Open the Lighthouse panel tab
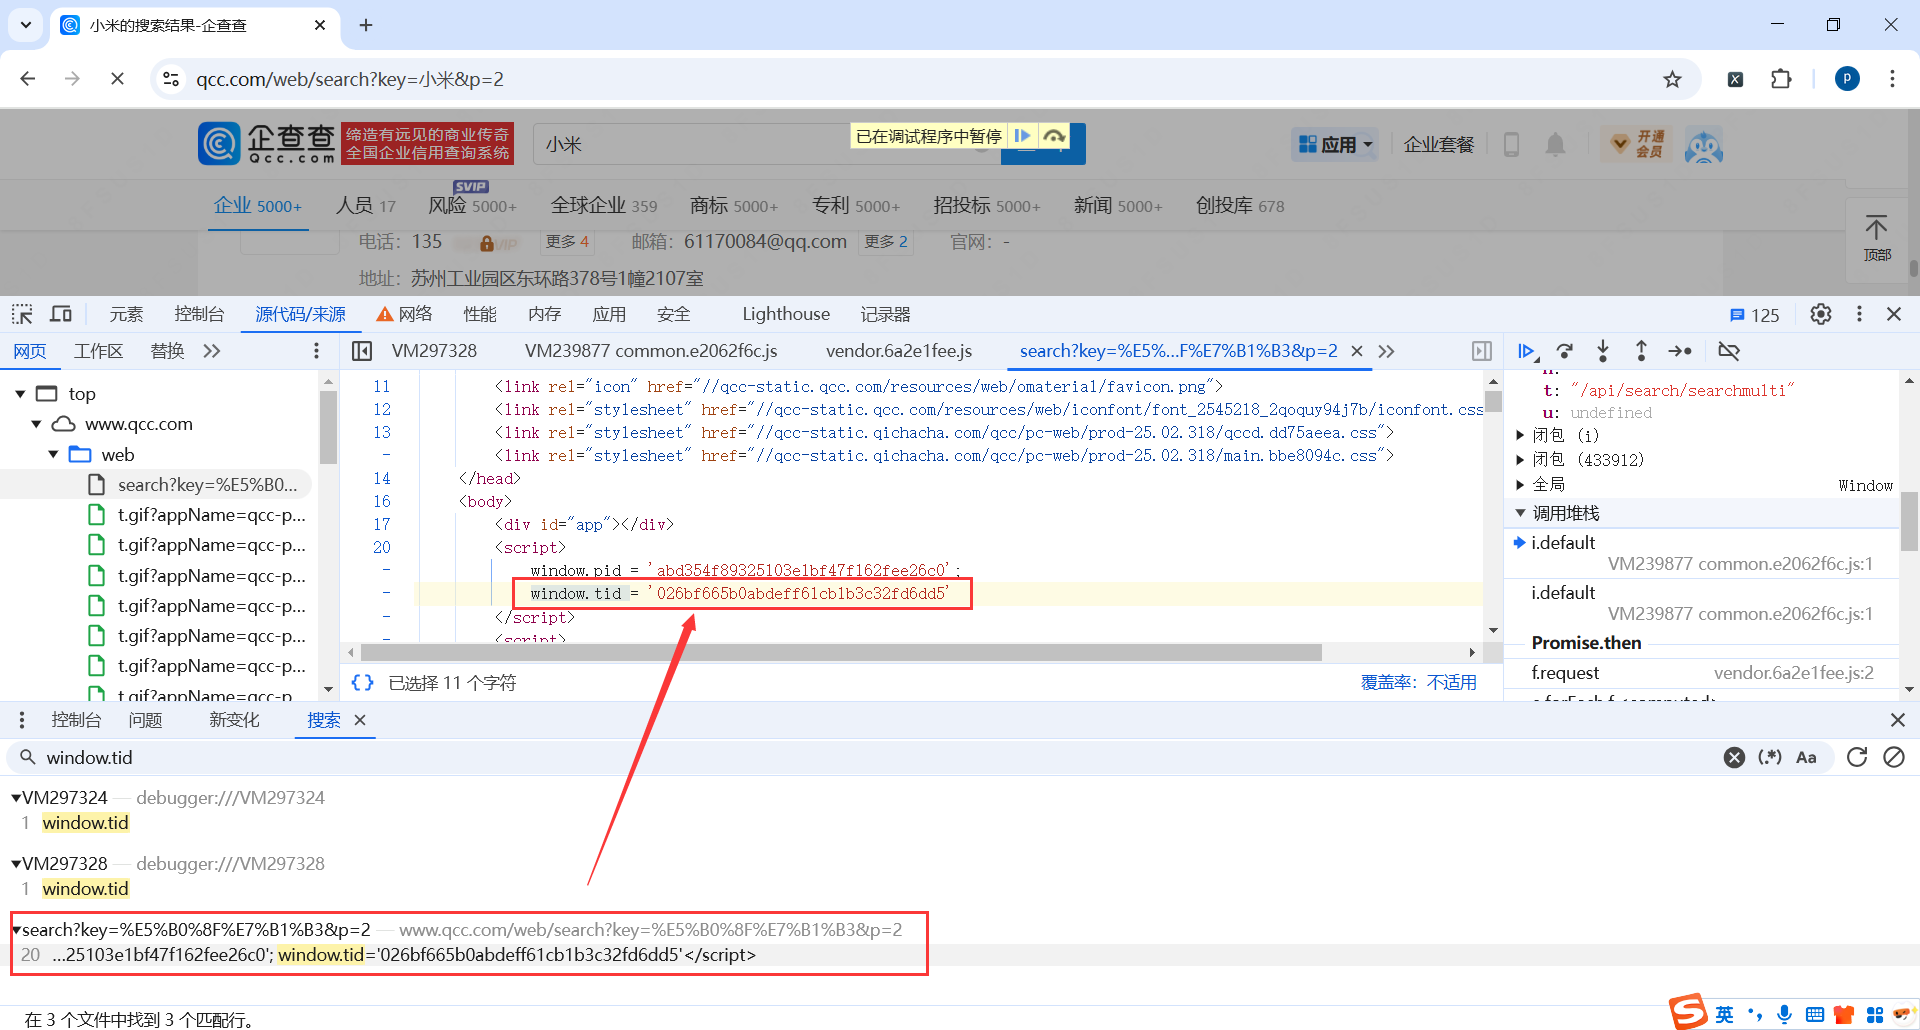The image size is (1920, 1030). tap(786, 314)
